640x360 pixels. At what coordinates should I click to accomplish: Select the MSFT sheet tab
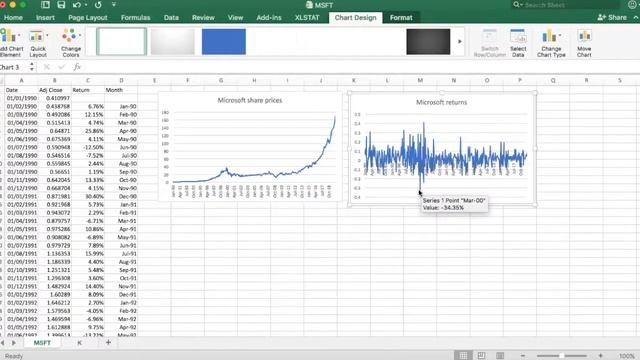pos(42,343)
